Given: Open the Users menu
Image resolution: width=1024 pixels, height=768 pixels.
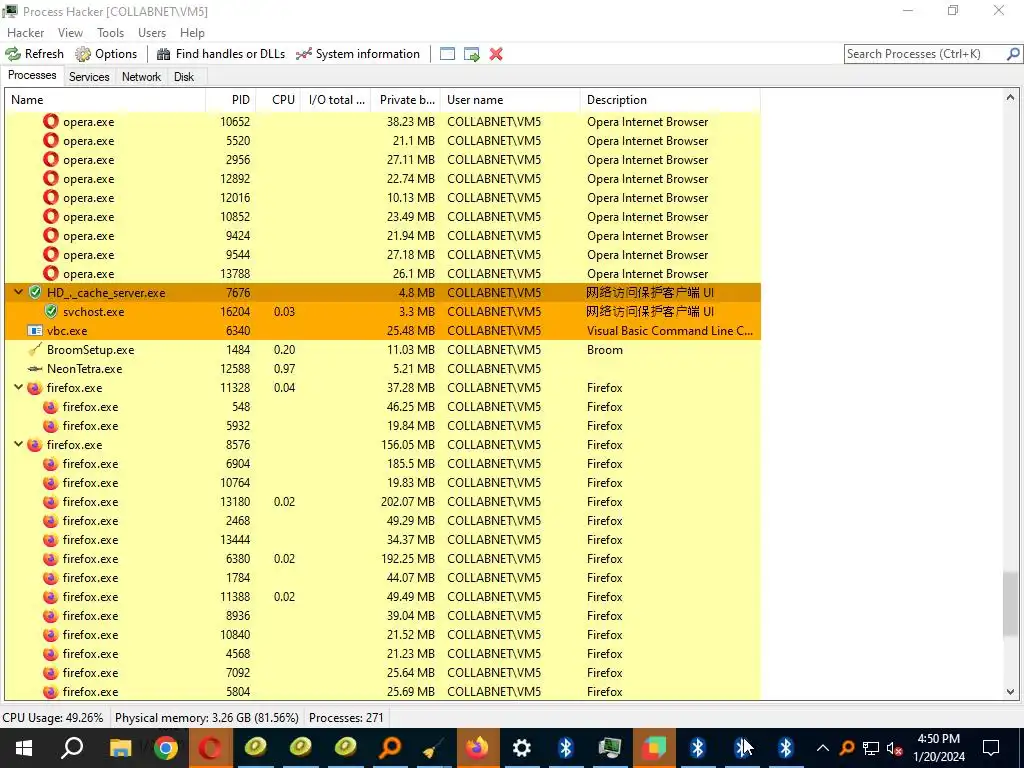Looking at the screenshot, I should pyautogui.click(x=152, y=33).
